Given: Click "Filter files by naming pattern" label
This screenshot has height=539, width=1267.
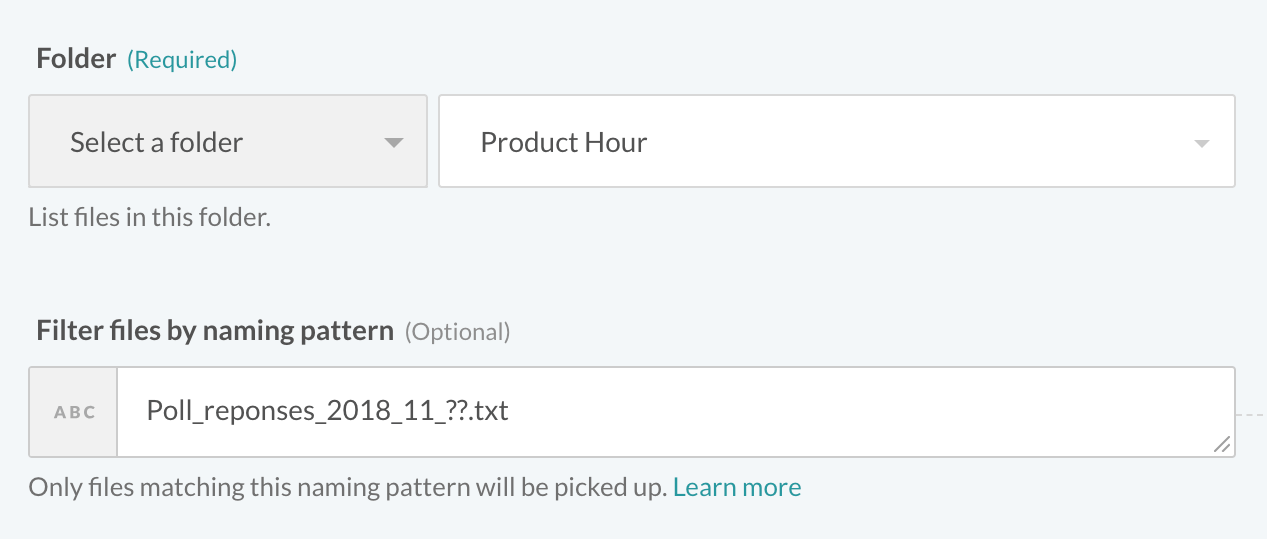Looking at the screenshot, I should (x=215, y=331).
